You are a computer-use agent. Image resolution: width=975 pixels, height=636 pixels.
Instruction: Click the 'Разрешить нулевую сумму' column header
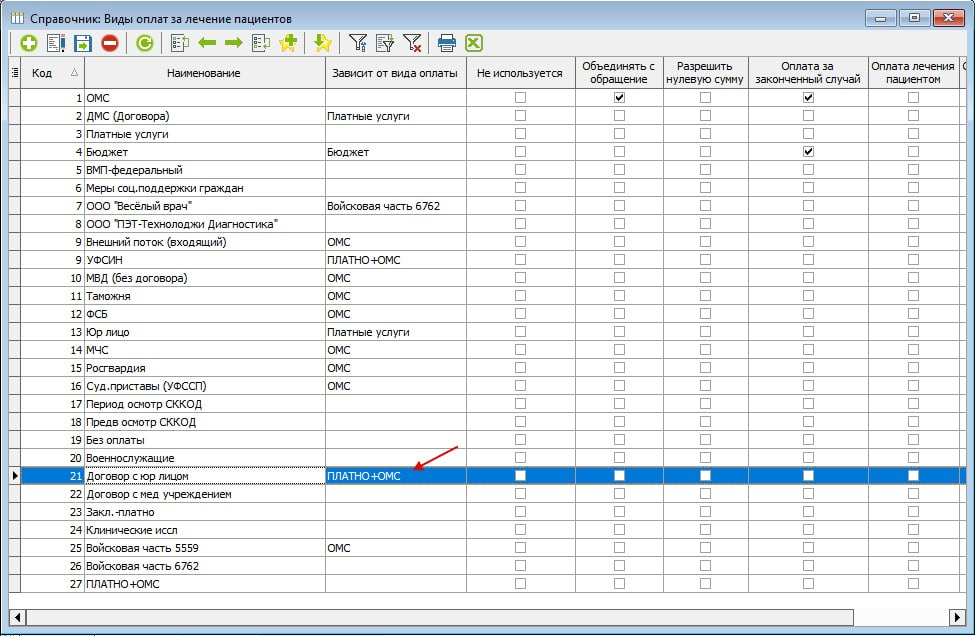pyautogui.click(x=705, y=73)
